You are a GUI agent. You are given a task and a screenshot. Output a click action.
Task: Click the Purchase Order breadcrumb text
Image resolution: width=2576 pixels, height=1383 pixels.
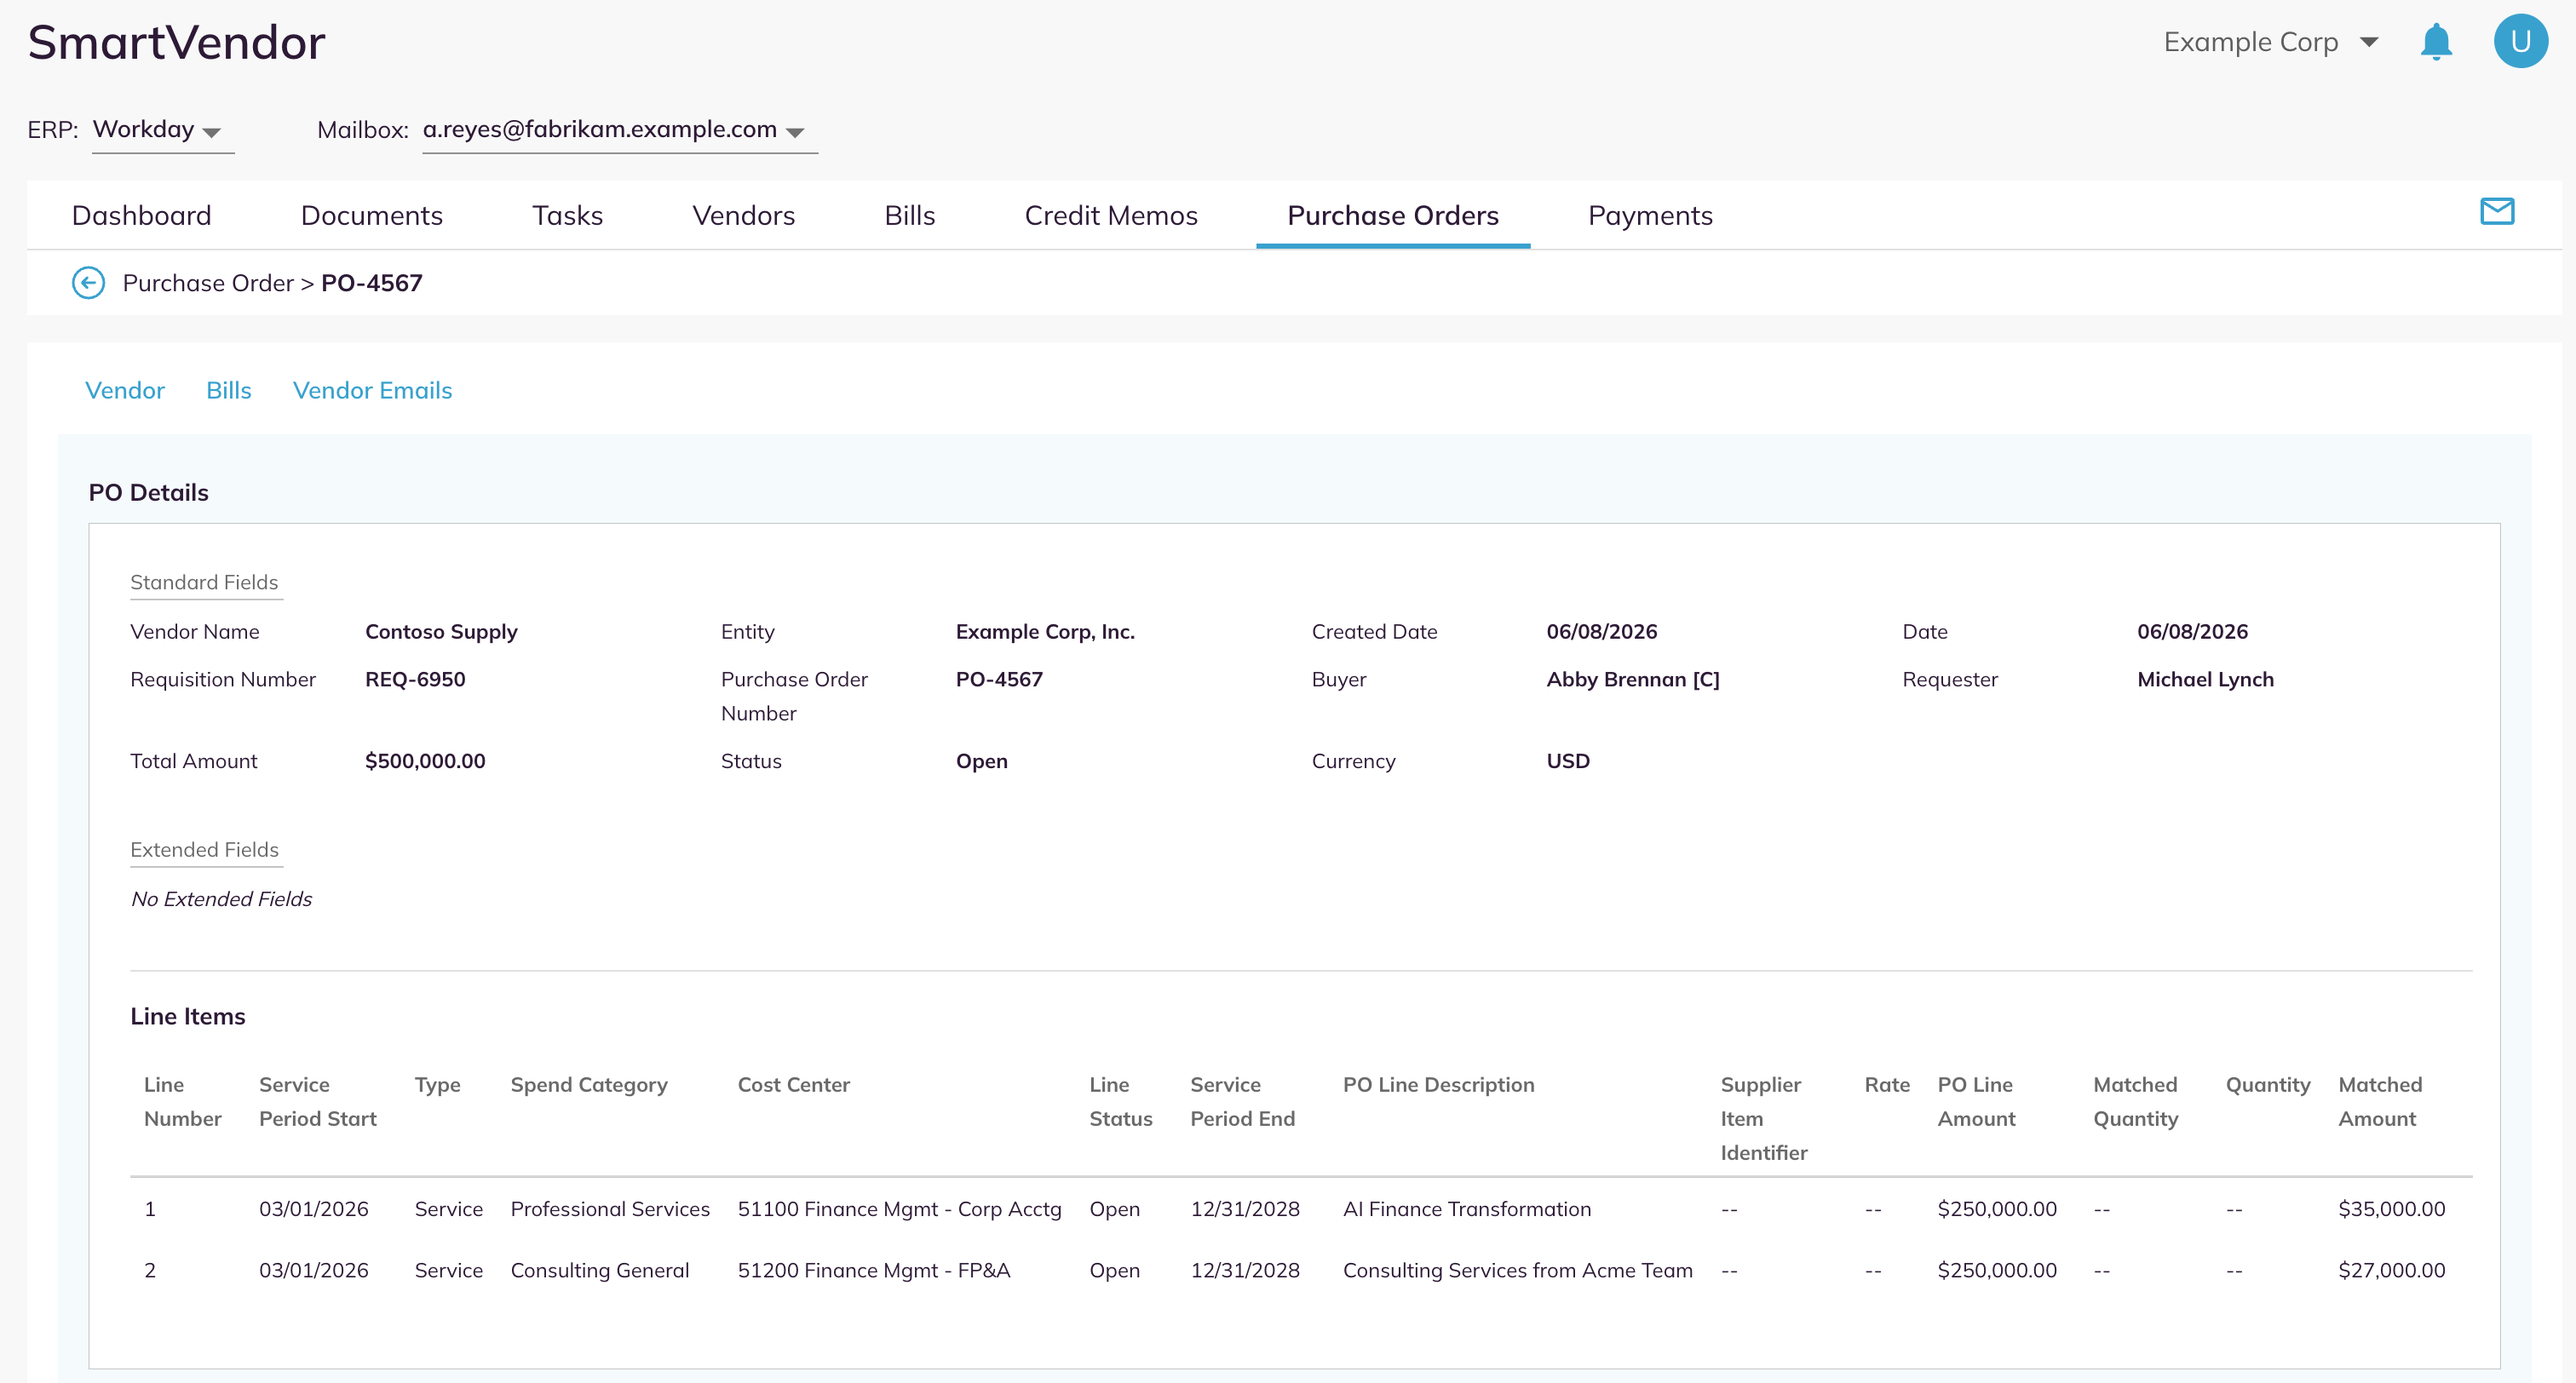(x=208, y=284)
